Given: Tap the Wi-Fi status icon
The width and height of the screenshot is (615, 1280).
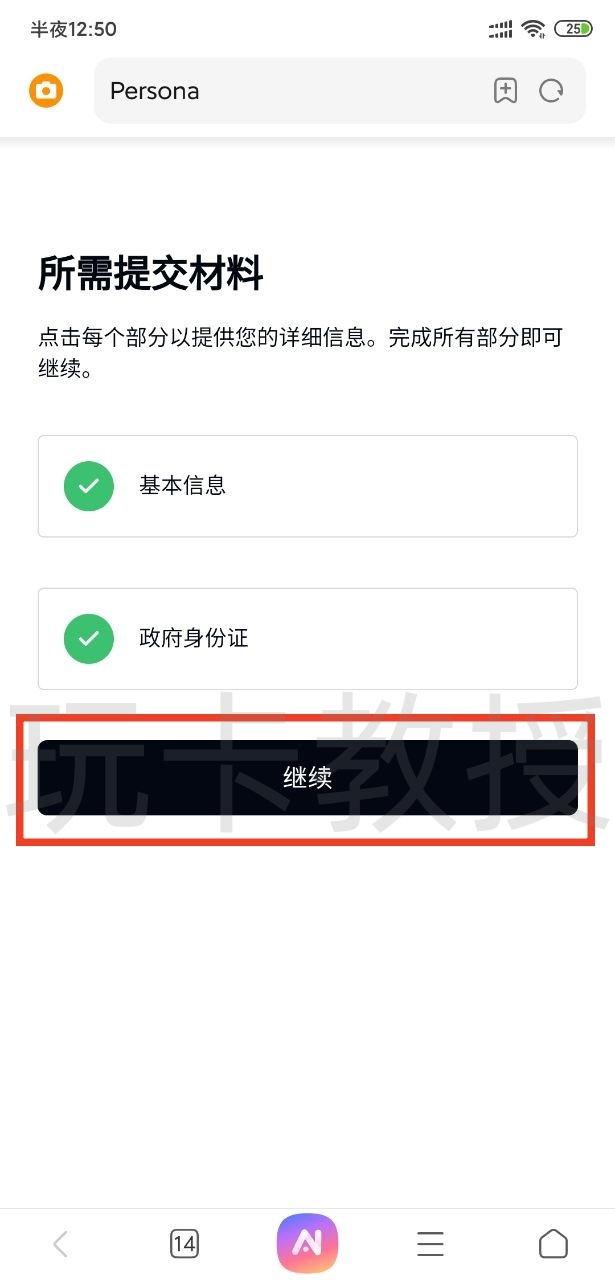Looking at the screenshot, I should coord(534,29).
